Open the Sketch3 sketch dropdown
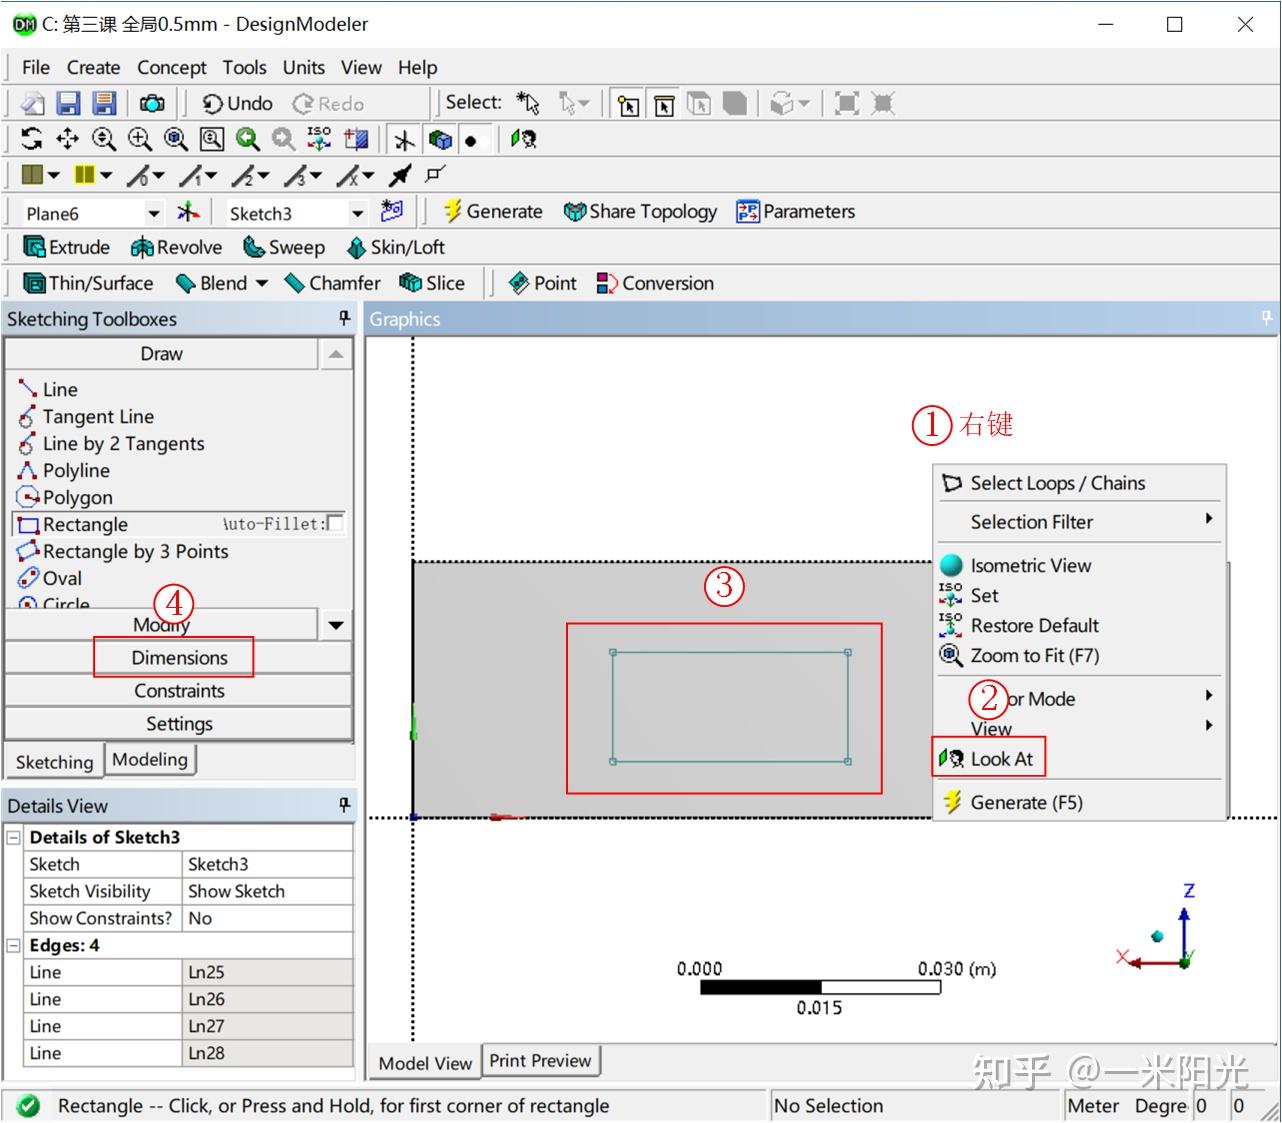The height and width of the screenshot is (1123, 1282). coord(357,212)
